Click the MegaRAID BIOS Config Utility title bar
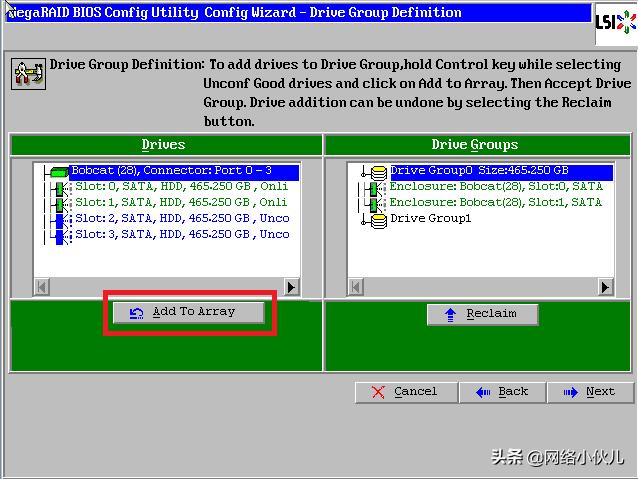 coord(299,13)
